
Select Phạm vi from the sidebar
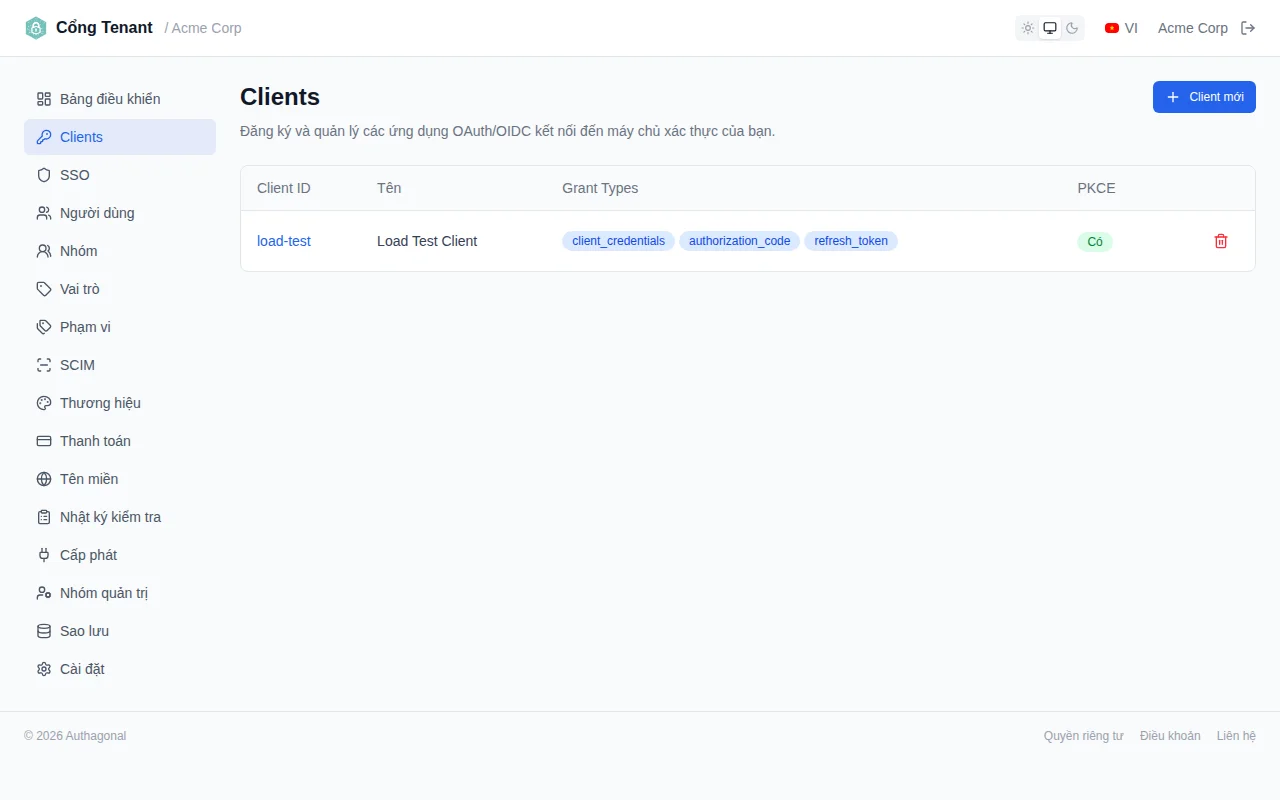(120, 327)
